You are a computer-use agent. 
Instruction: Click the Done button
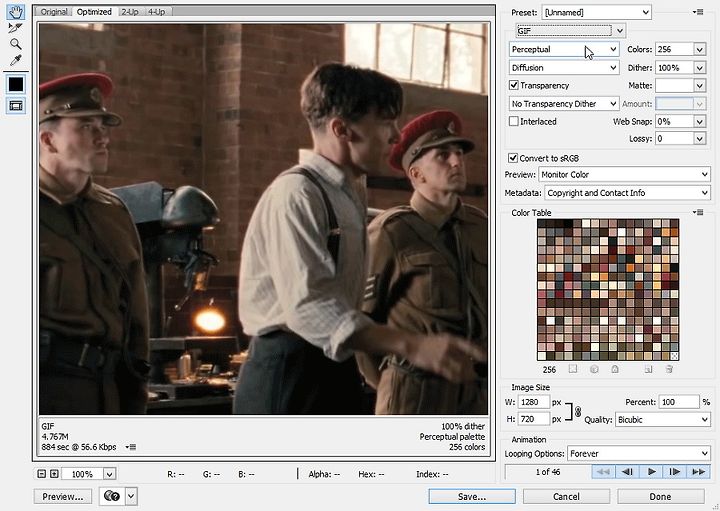tap(660, 496)
